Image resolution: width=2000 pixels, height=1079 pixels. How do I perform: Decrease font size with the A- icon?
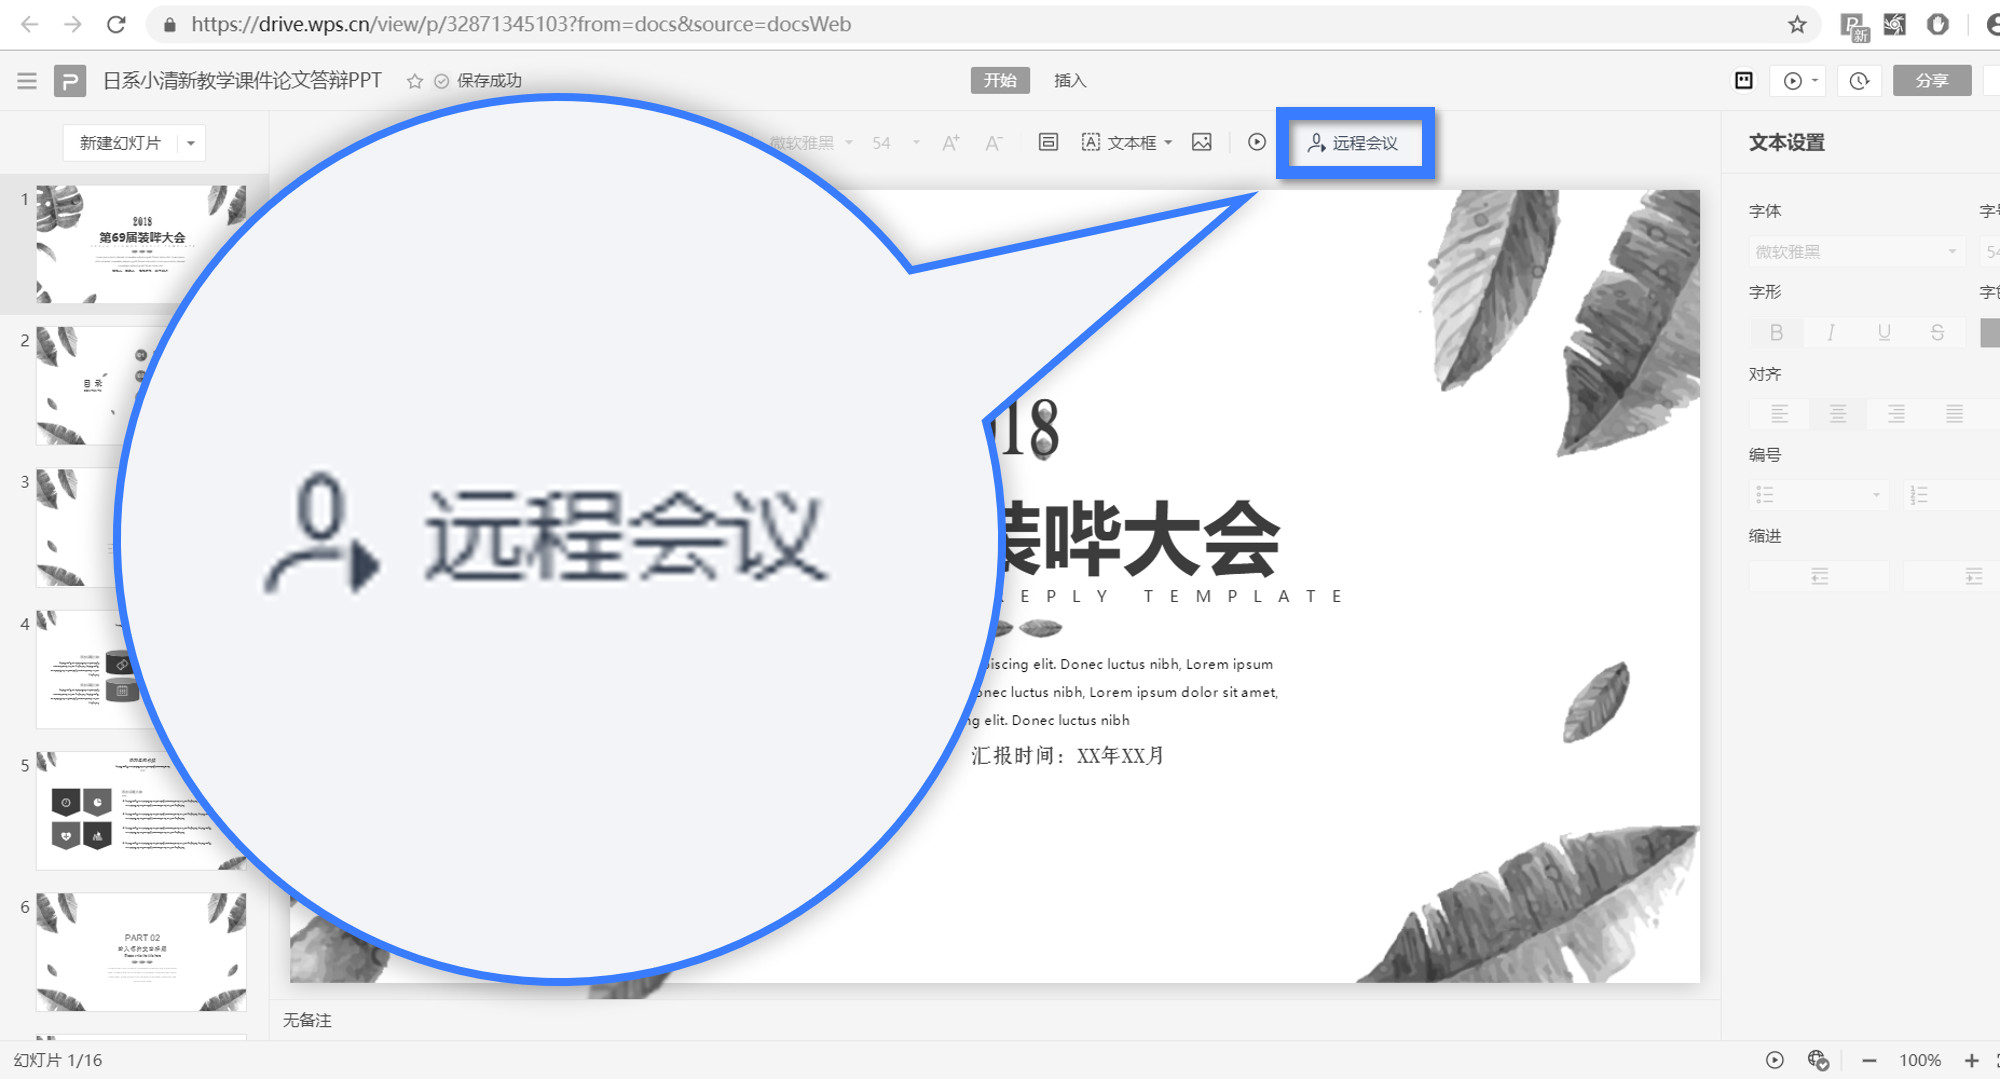click(993, 143)
